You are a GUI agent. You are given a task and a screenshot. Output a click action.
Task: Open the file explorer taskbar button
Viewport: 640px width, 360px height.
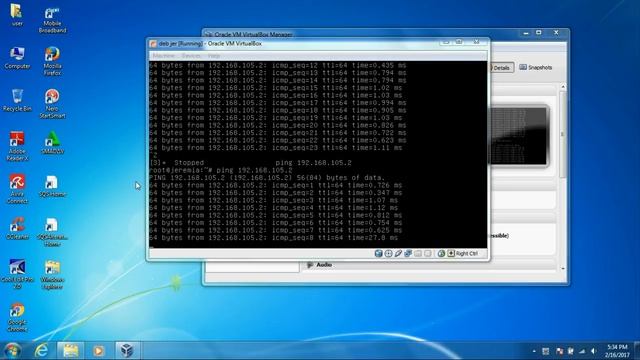click(70, 351)
